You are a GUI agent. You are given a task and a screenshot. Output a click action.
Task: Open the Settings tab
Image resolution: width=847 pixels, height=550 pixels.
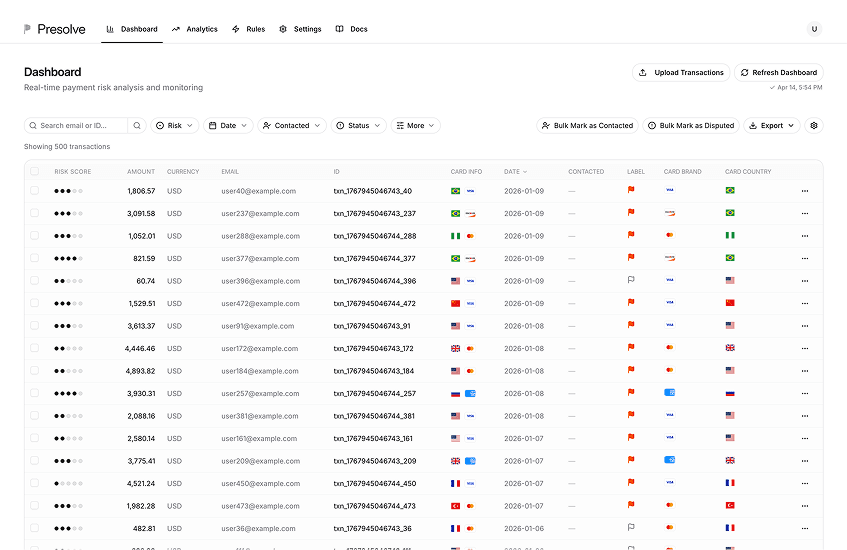pos(300,29)
